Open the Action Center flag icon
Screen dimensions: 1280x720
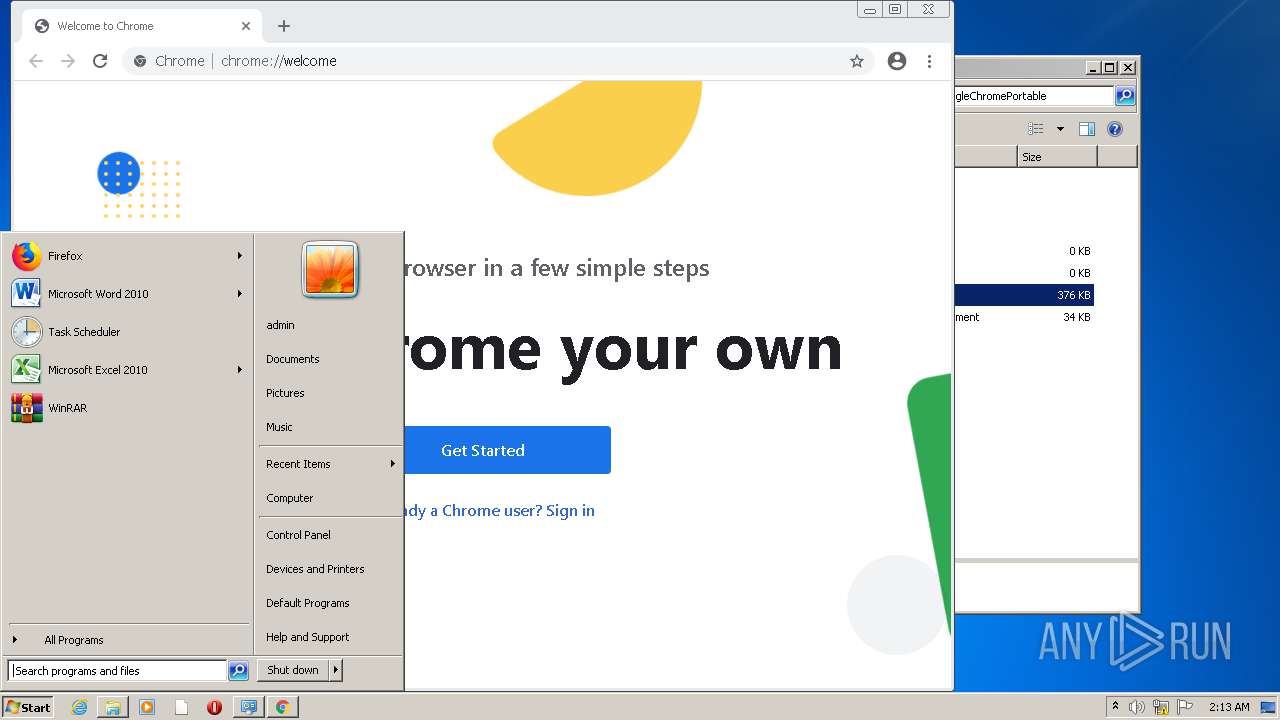click(x=1185, y=707)
